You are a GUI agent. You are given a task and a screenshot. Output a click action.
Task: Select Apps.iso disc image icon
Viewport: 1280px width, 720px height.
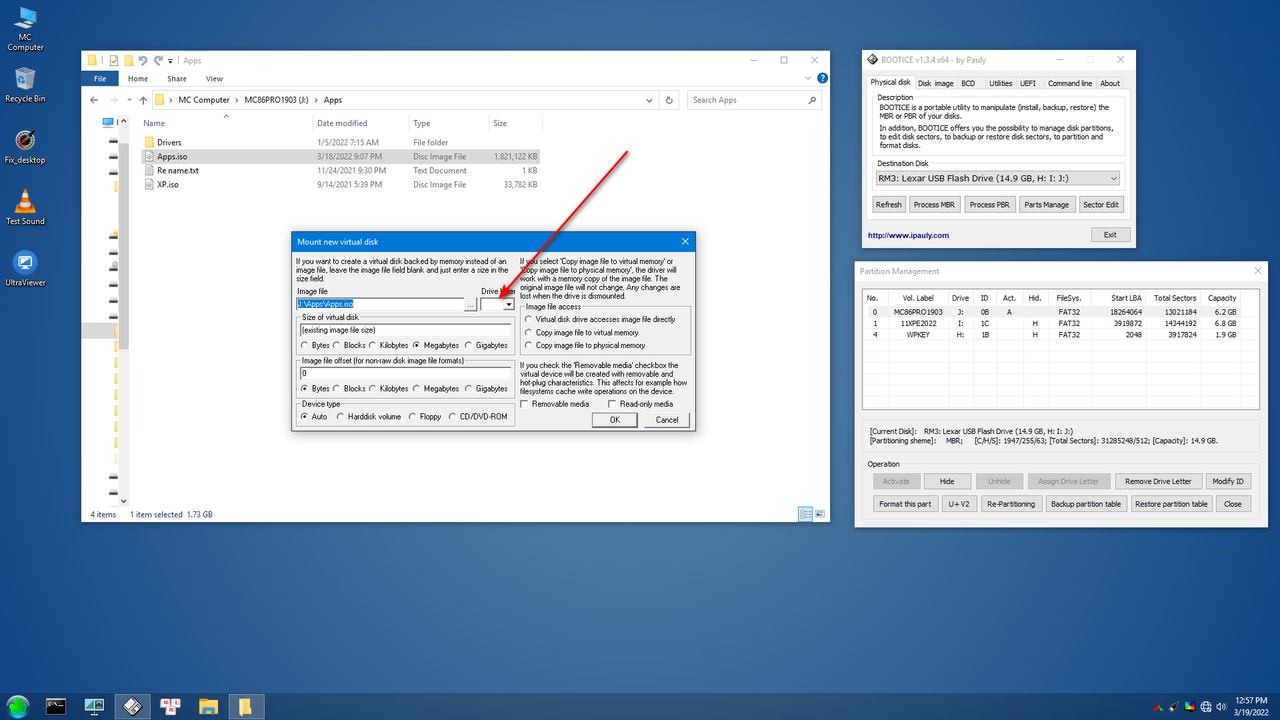[149, 156]
